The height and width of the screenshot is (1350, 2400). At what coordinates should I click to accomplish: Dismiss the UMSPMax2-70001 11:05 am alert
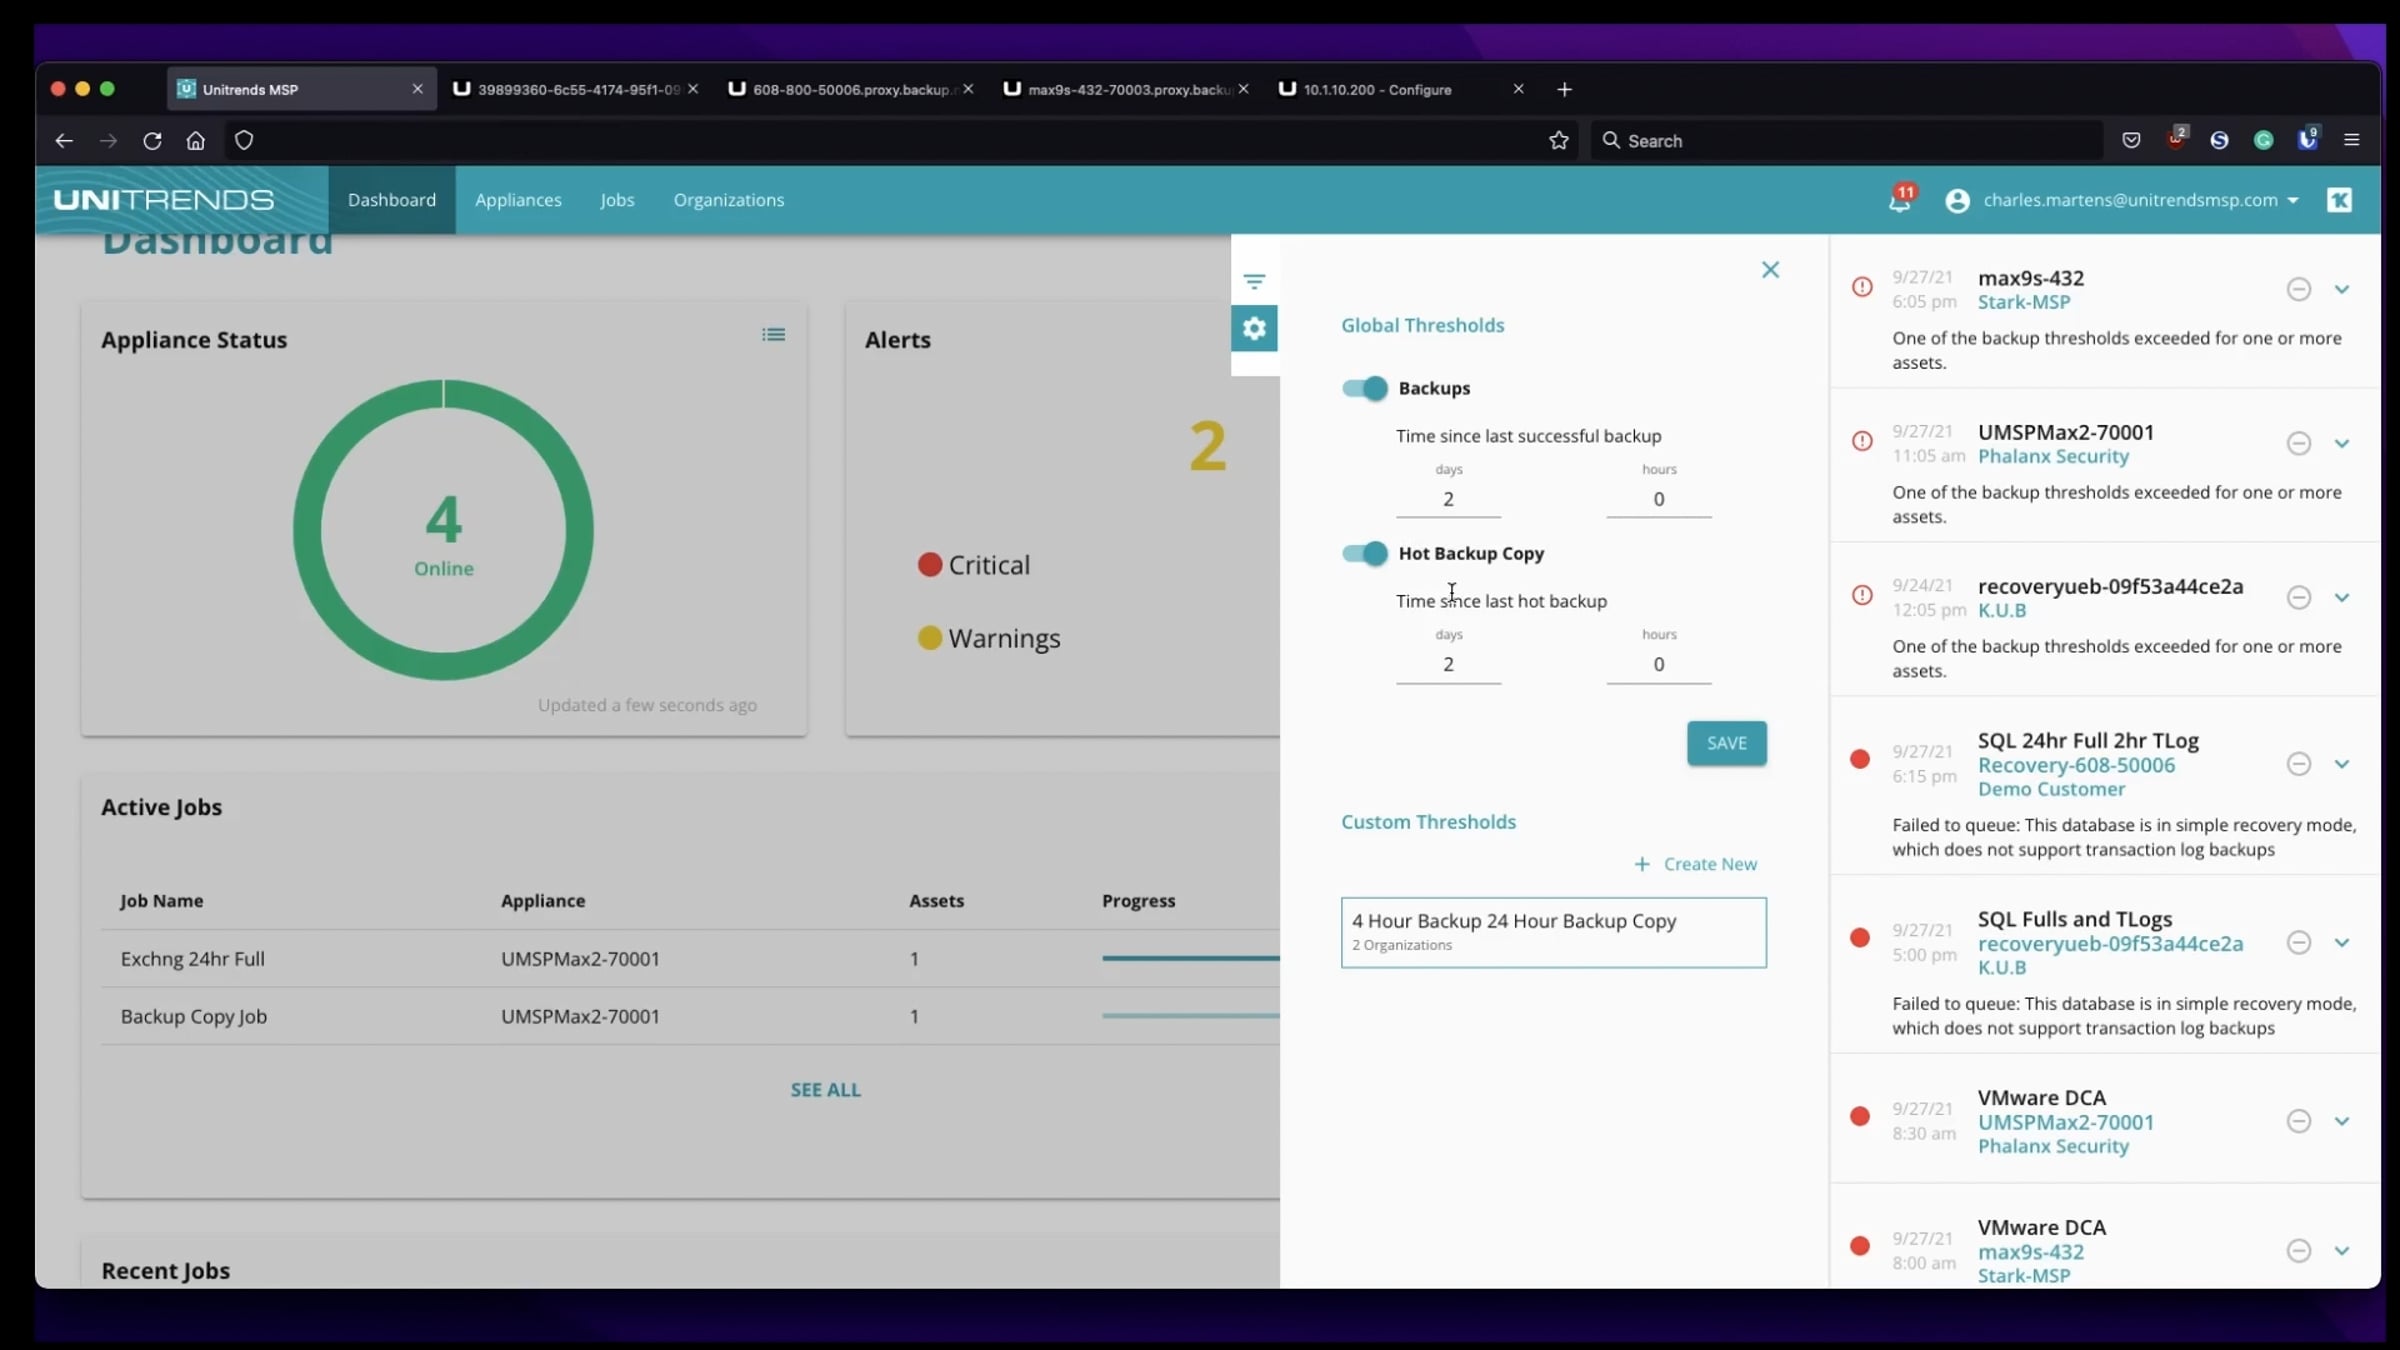(x=2299, y=443)
